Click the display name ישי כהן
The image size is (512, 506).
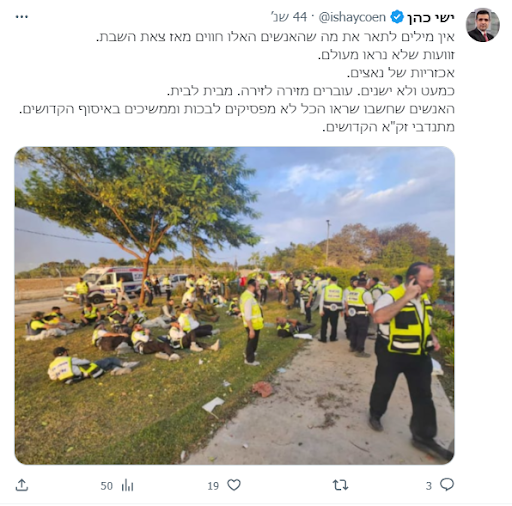click(x=431, y=17)
